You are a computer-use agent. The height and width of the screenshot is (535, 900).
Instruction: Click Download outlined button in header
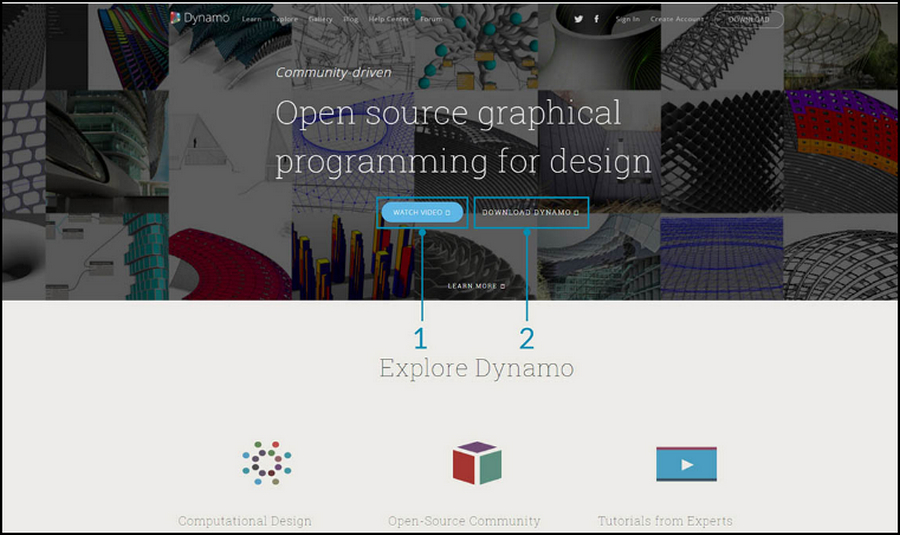tap(749, 20)
